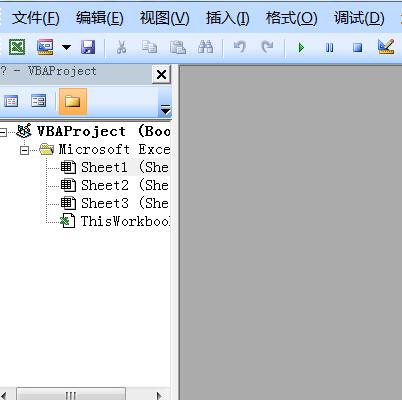Image resolution: width=402 pixels, height=400 pixels.
Task: Select ThisWorkbook in project tree
Action: pos(125,221)
